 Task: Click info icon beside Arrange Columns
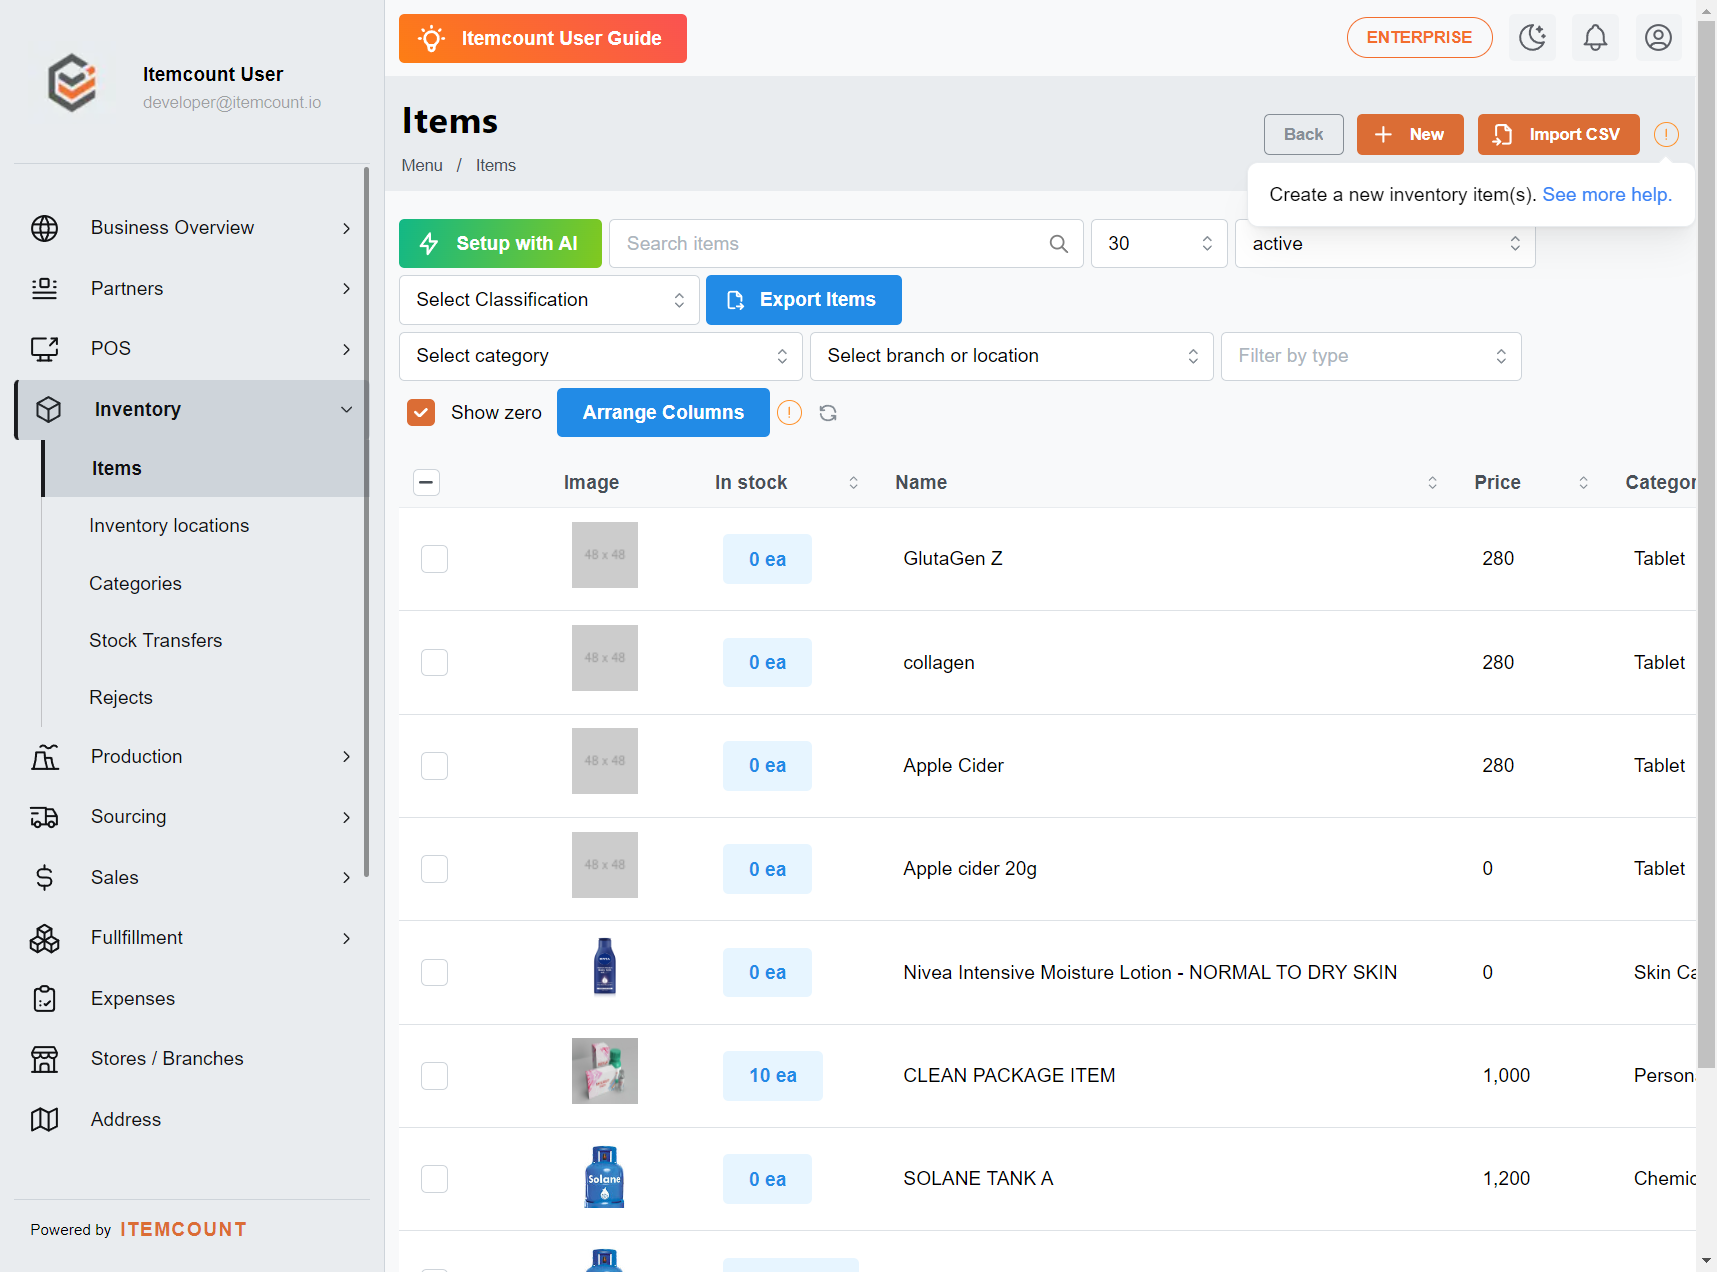pos(789,413)
